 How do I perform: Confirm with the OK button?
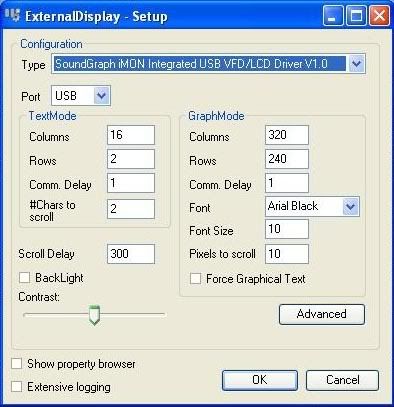click(260, 380)
